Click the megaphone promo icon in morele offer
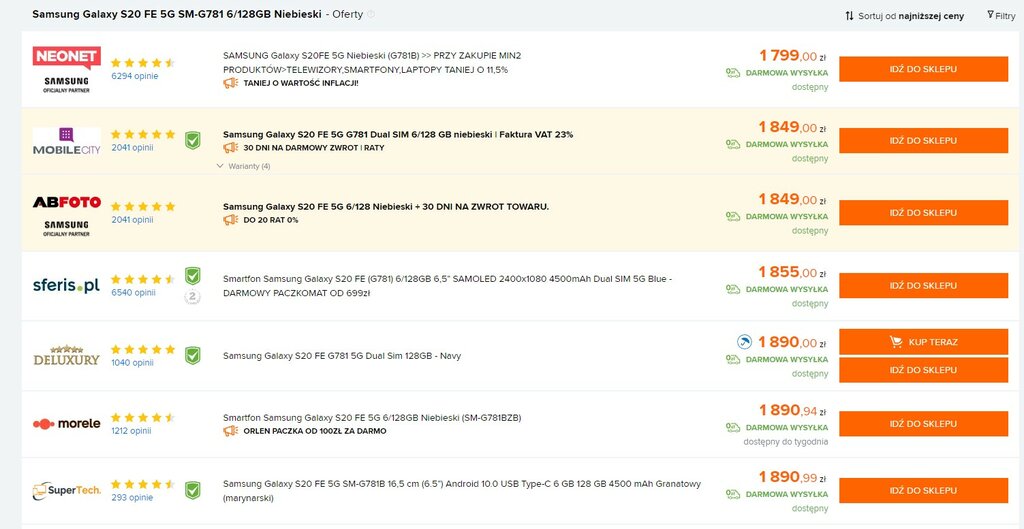 [231, 431]
